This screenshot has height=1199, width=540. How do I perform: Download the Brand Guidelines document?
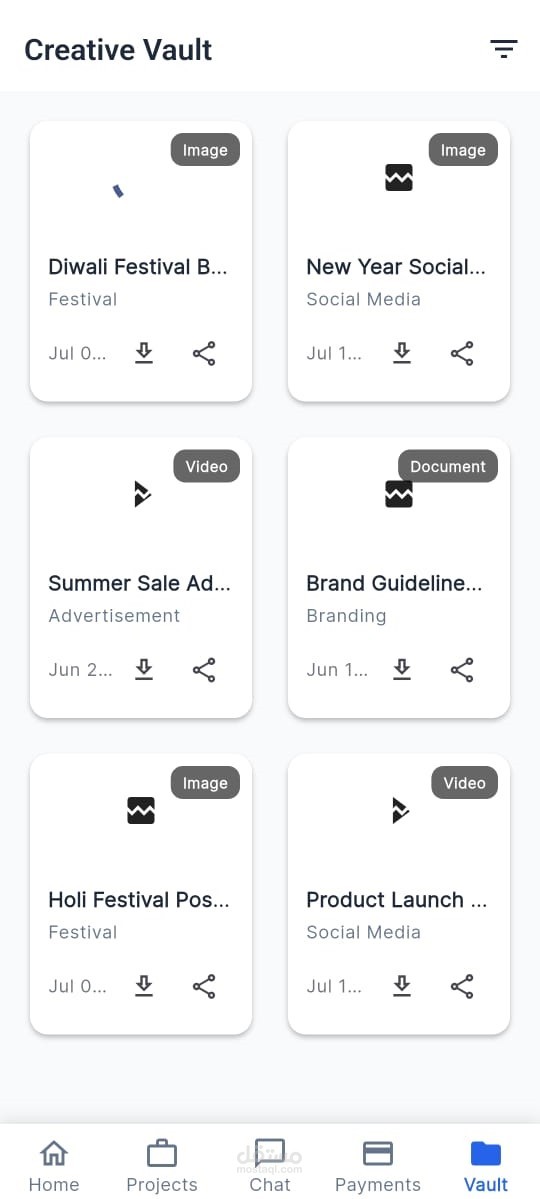click(x=402, y=670)
